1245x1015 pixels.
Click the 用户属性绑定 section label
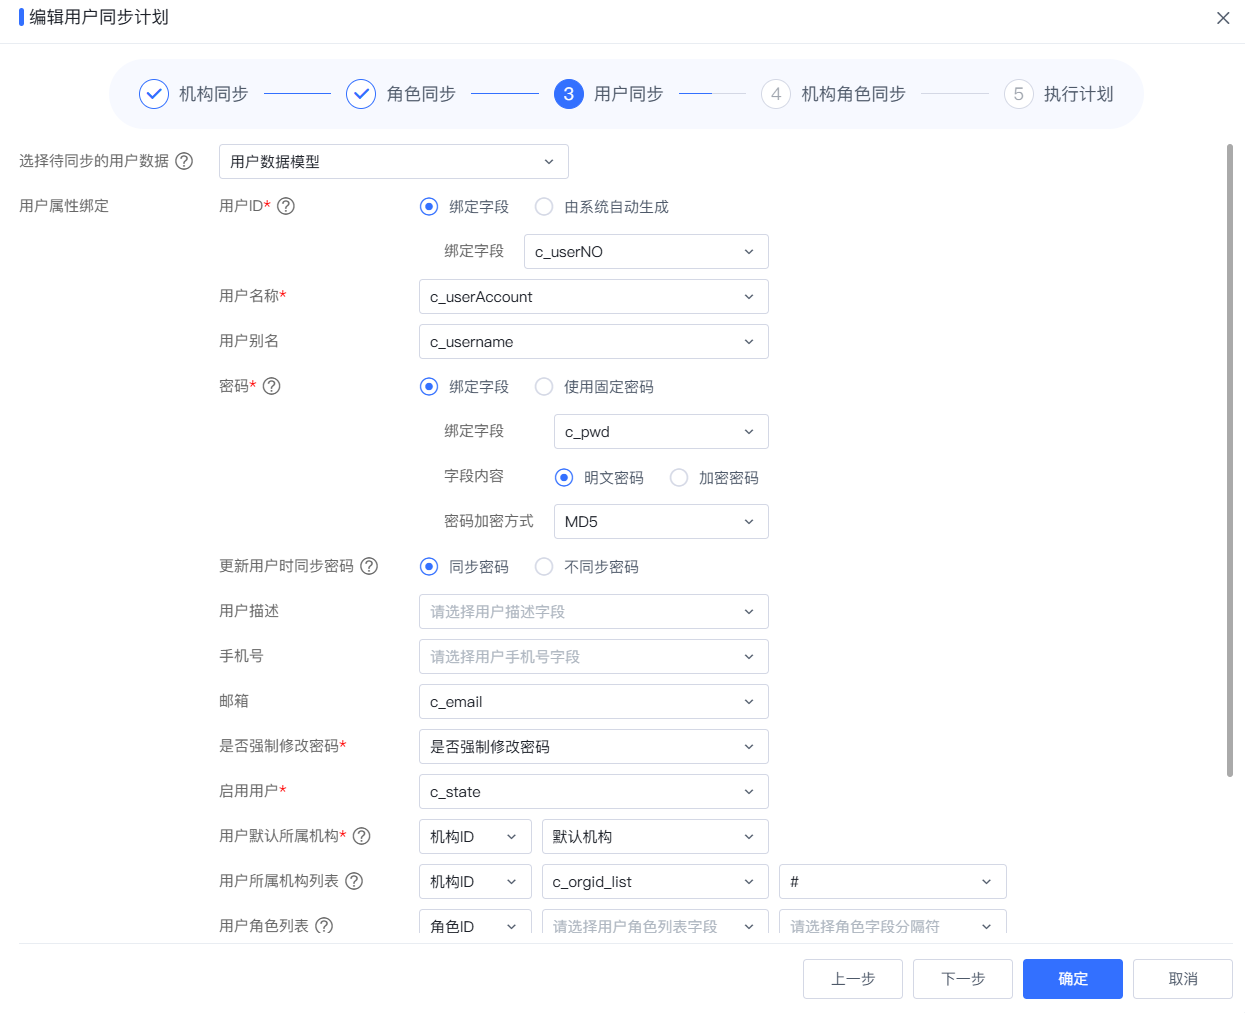tap(64, 206)
